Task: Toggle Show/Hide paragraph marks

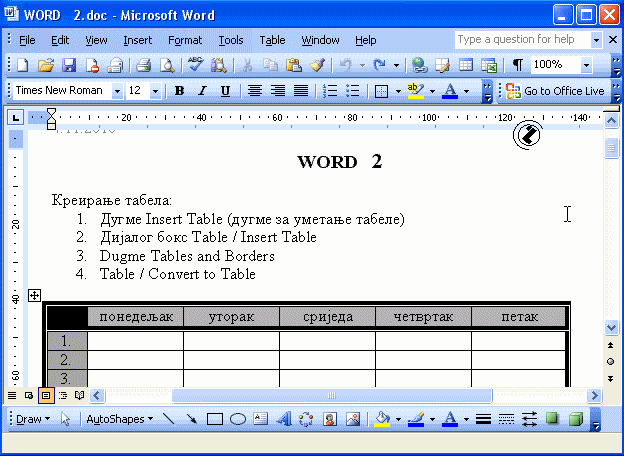Action: point(517,65)
